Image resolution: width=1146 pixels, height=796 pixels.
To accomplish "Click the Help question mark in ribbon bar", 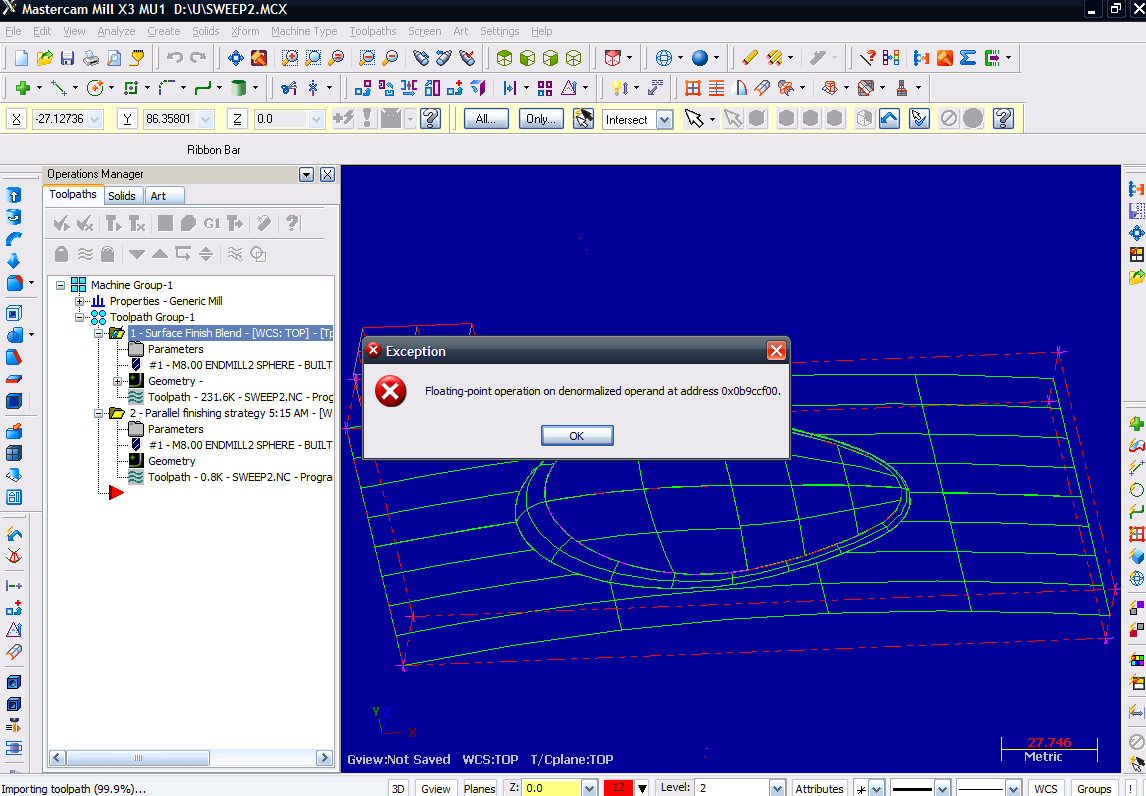I will click(x=430, y=118).
